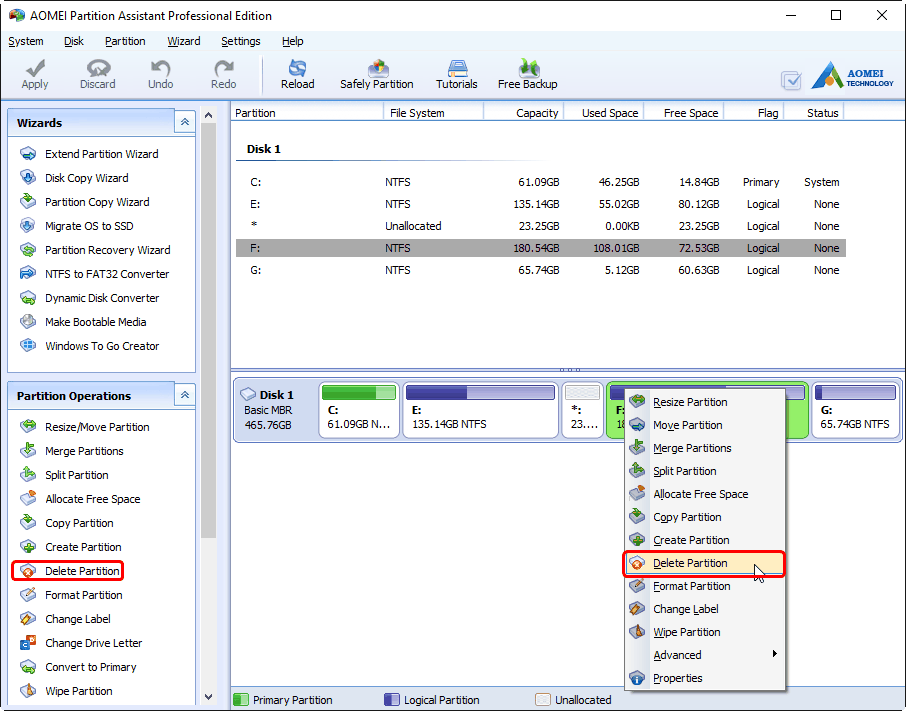The height and width of the screenshot is (711, 906).
Task: Choose Delete Partition from the context menu
Action: 694,563
